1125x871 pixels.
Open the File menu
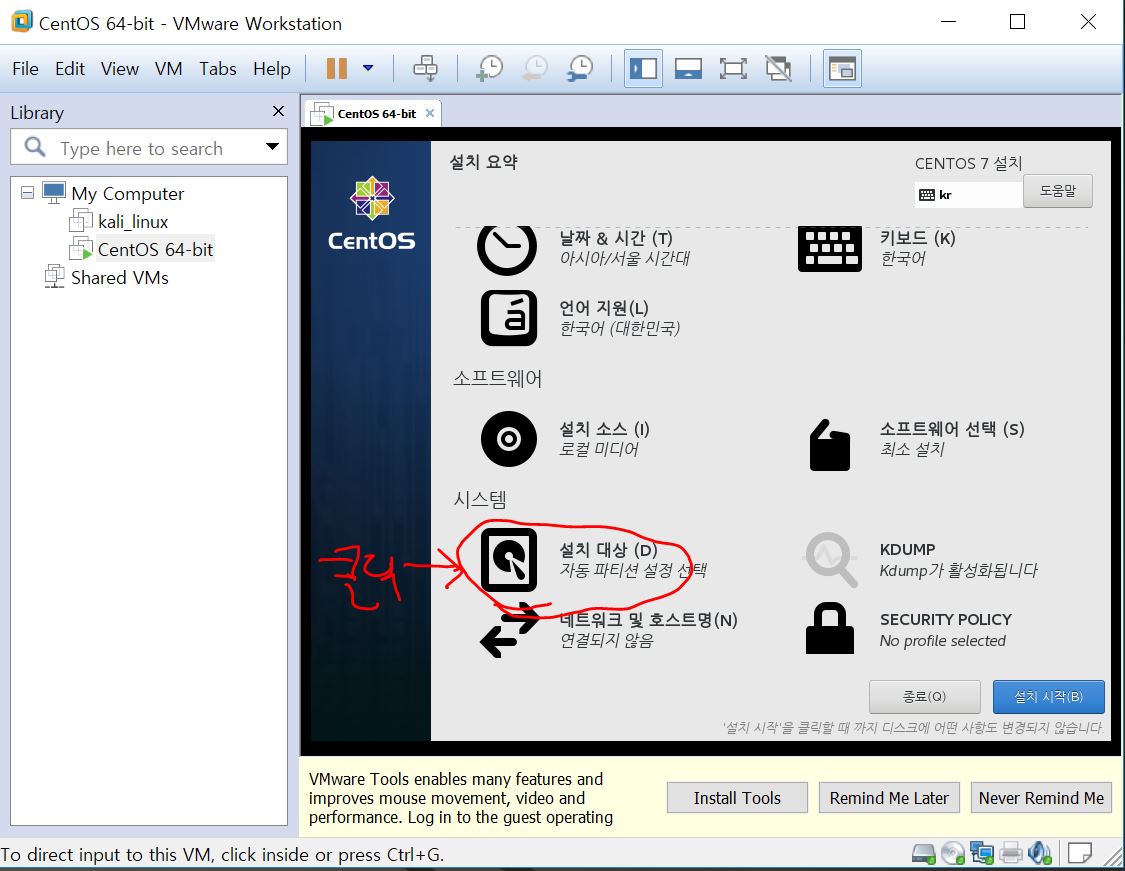click(25, 69)
